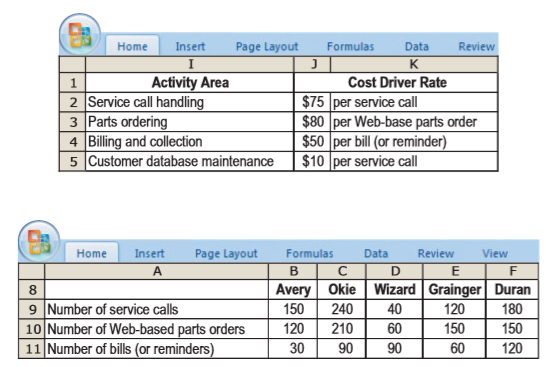Click the Grainger column heading cell
Image resolution: width=553 pixels, height=367 pixels.
tap(455, 290)
